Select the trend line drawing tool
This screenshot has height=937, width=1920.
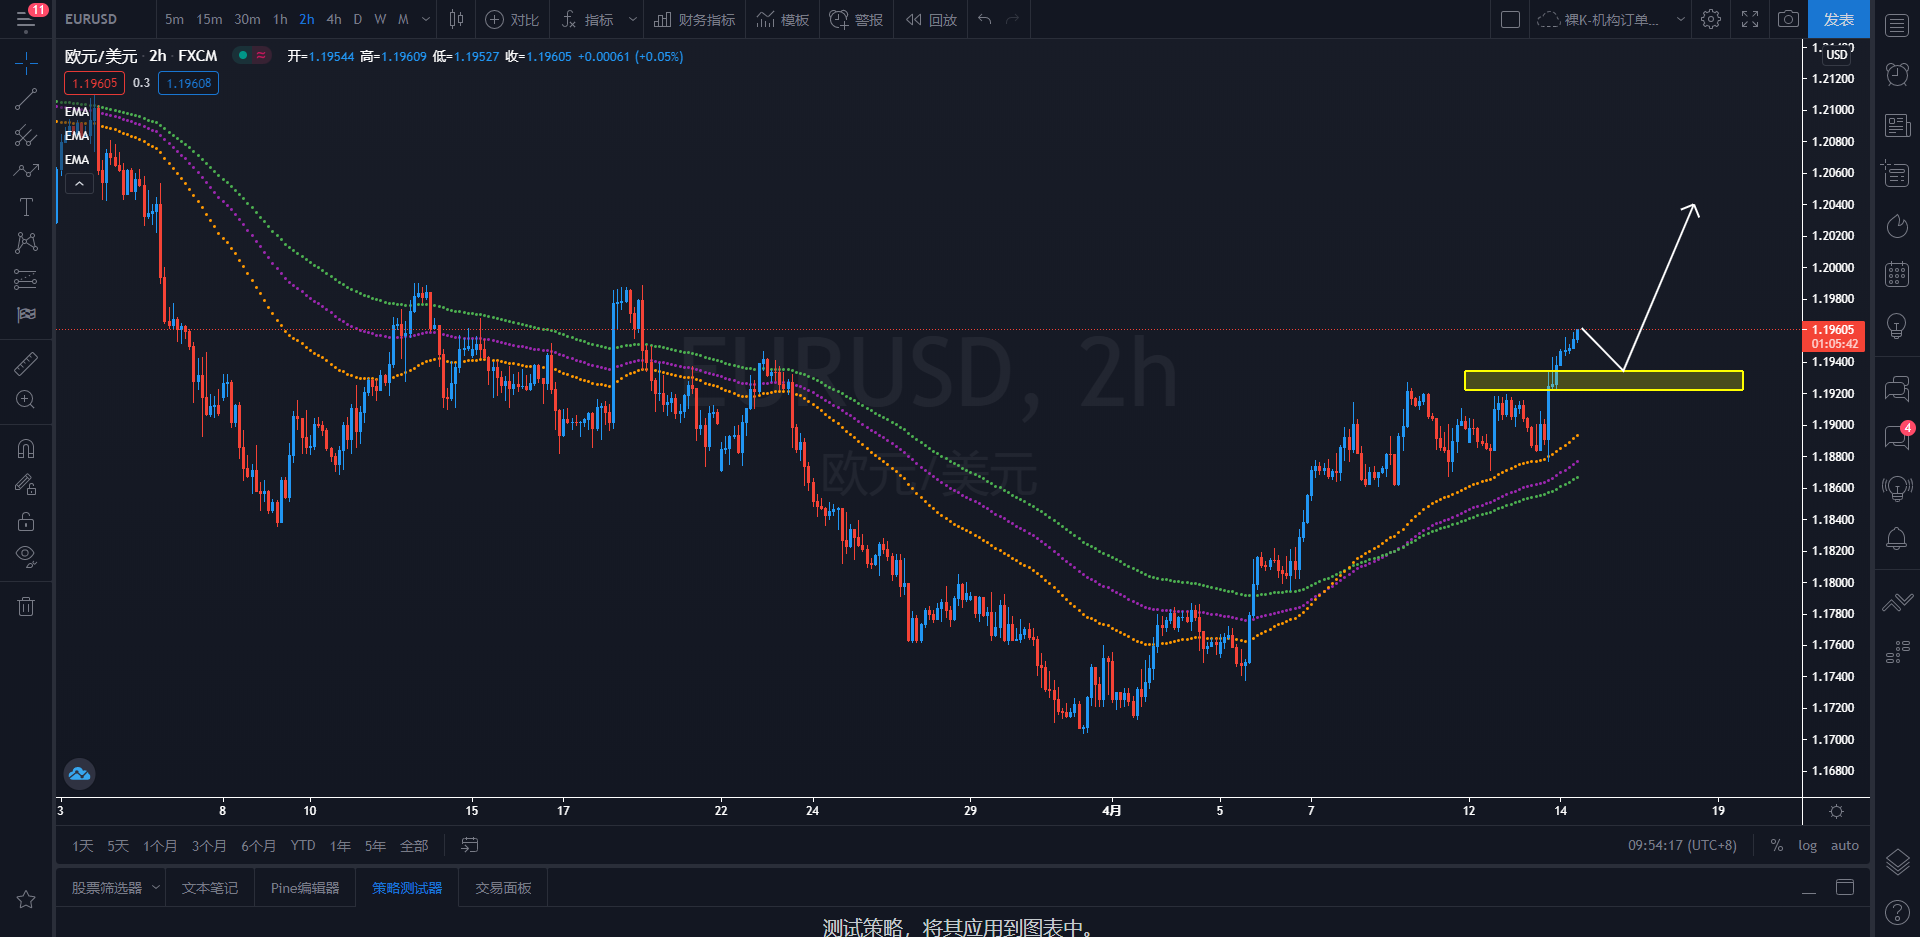tap(26, 99)
